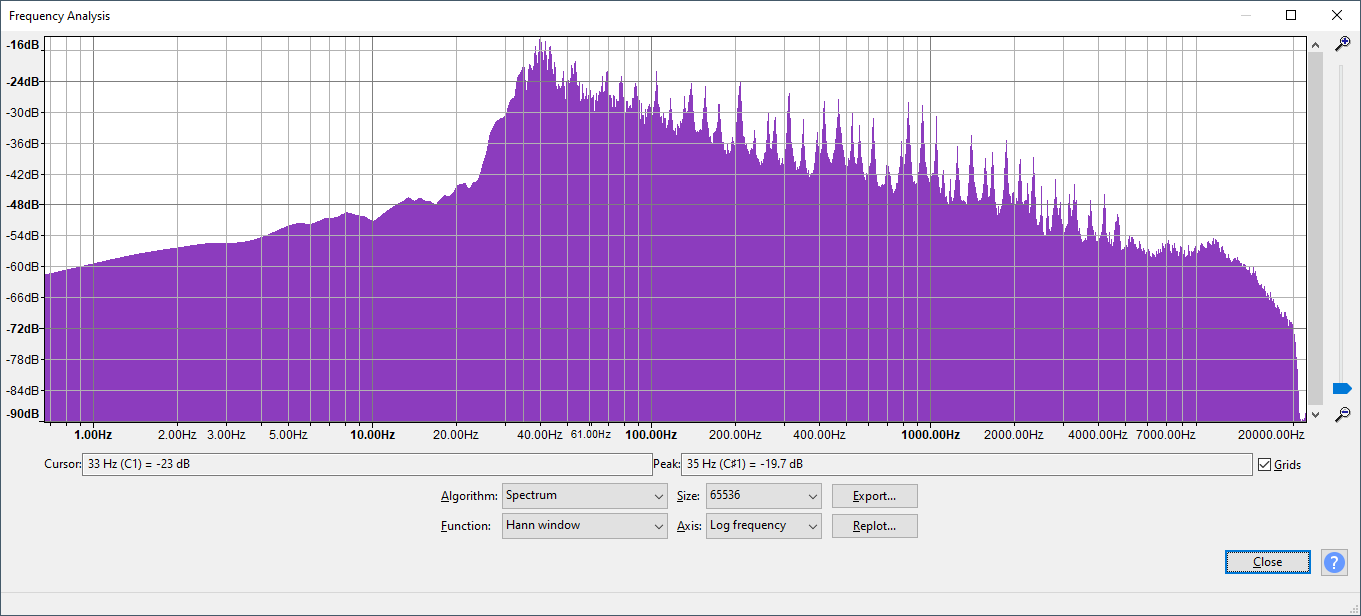Screen dimensions: 1361x616
Task: Click the down arrow of the vertical scrollbar
Action: tap(1315, 414)
